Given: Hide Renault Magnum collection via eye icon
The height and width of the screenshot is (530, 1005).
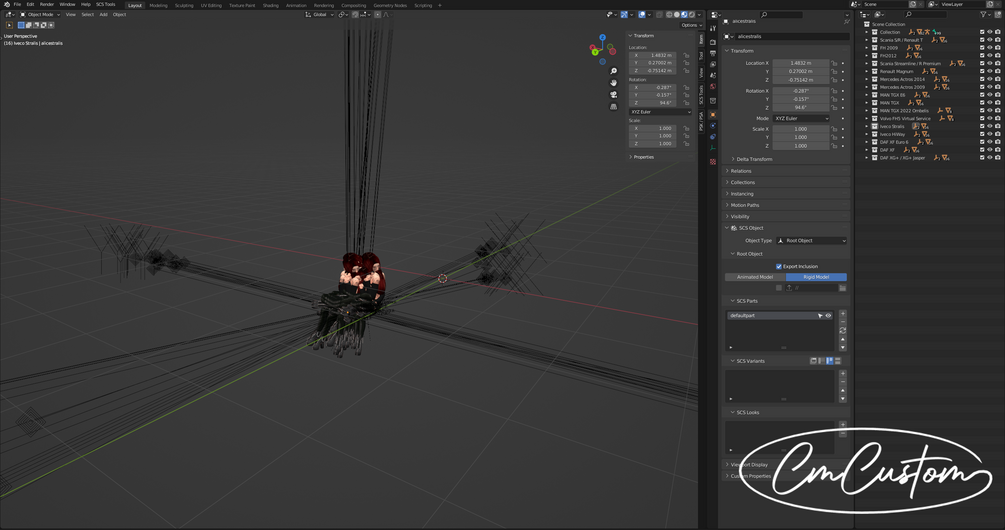Looking at the screenshot, I should 990,71.
